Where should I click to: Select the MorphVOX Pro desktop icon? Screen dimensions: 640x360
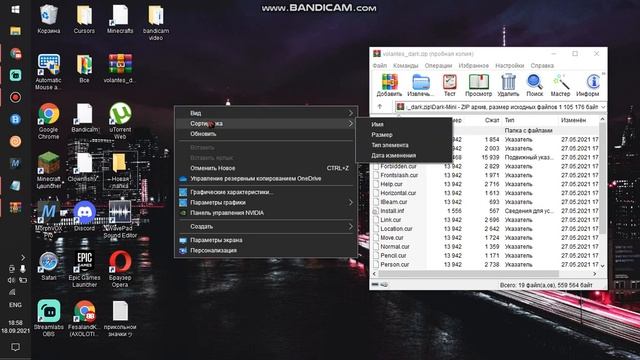pyautogui.click(x=49, y=220)
